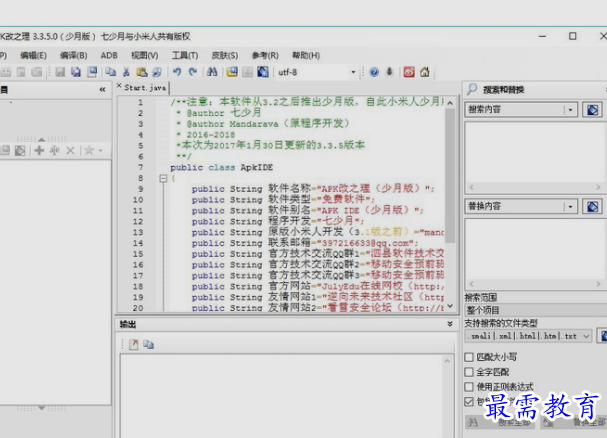
Task: Open the 工具(T) menu
Action: click(185, 55)
